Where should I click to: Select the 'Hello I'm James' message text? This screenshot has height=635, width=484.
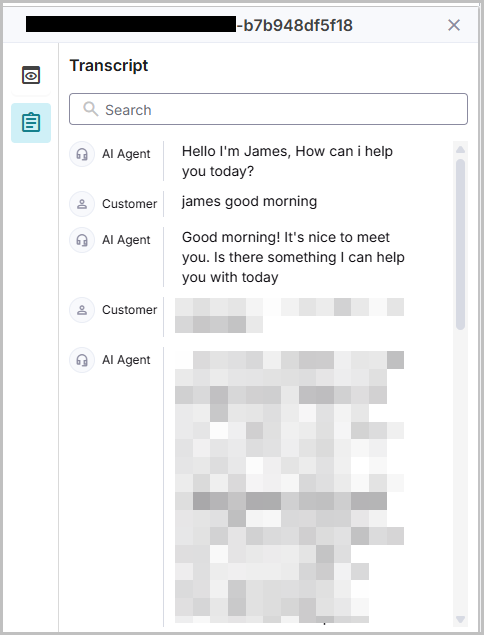(x=287, y=161)
